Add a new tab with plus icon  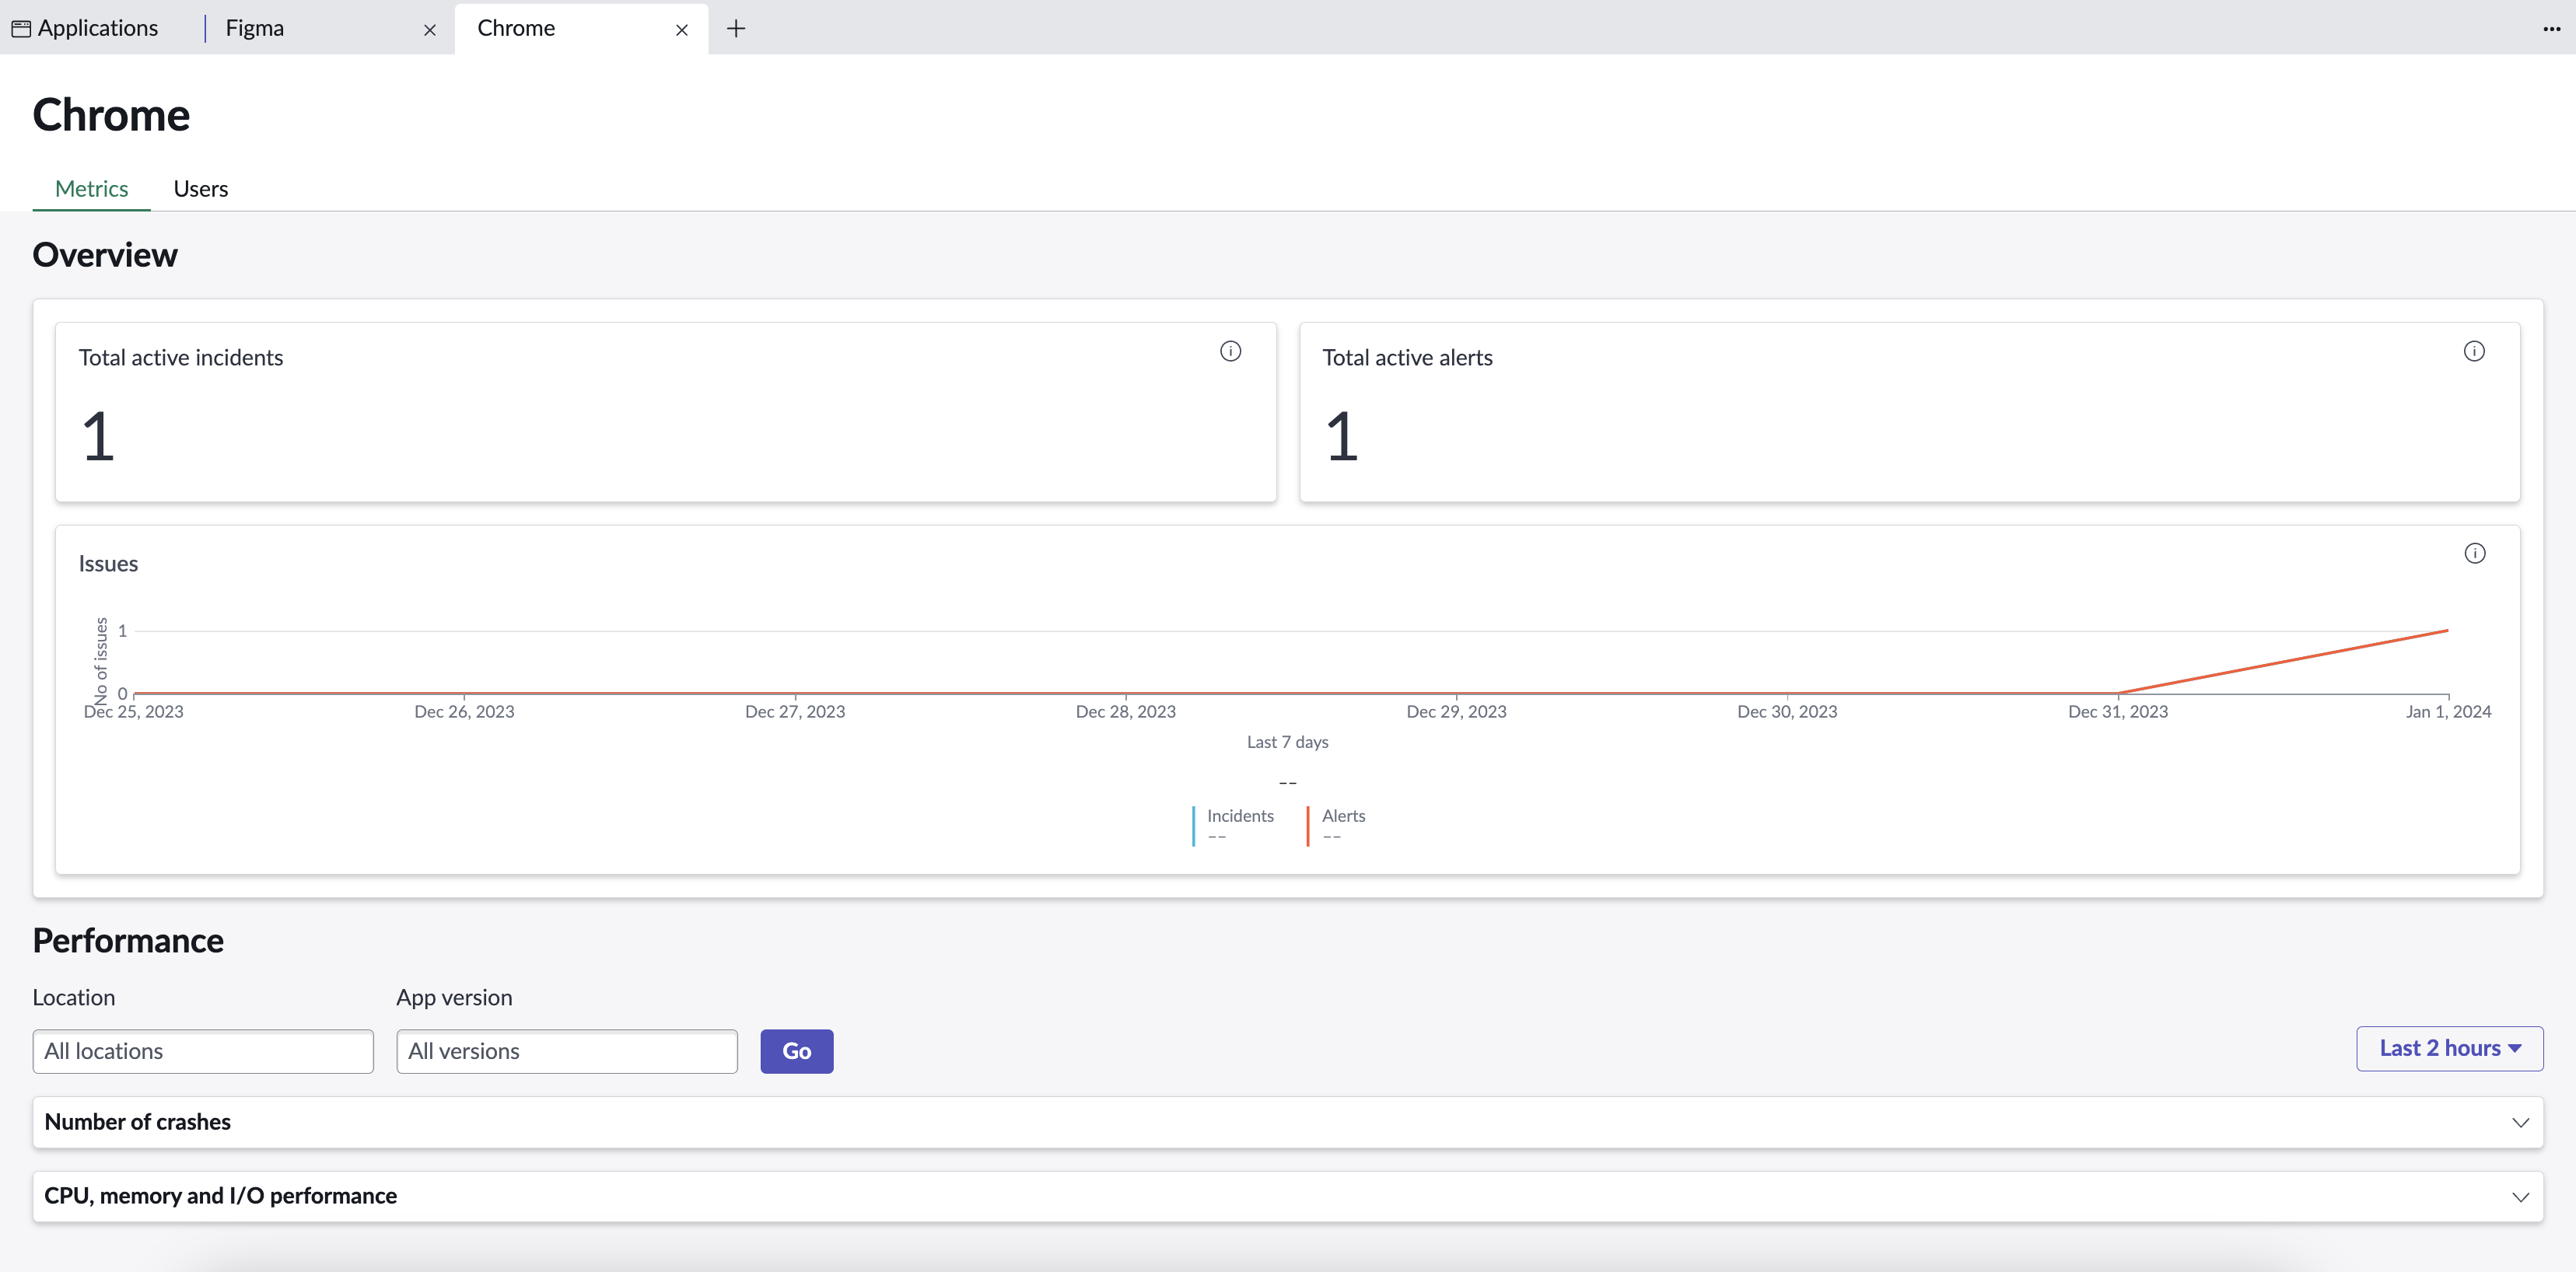click(736, 29)
